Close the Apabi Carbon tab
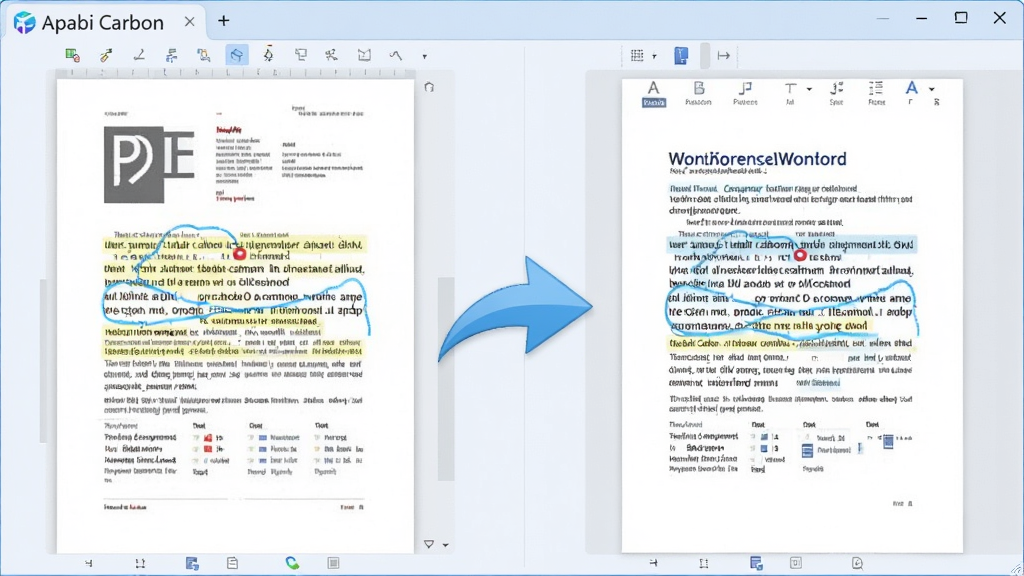The image size is (1024, 576). tap(189, 22)
